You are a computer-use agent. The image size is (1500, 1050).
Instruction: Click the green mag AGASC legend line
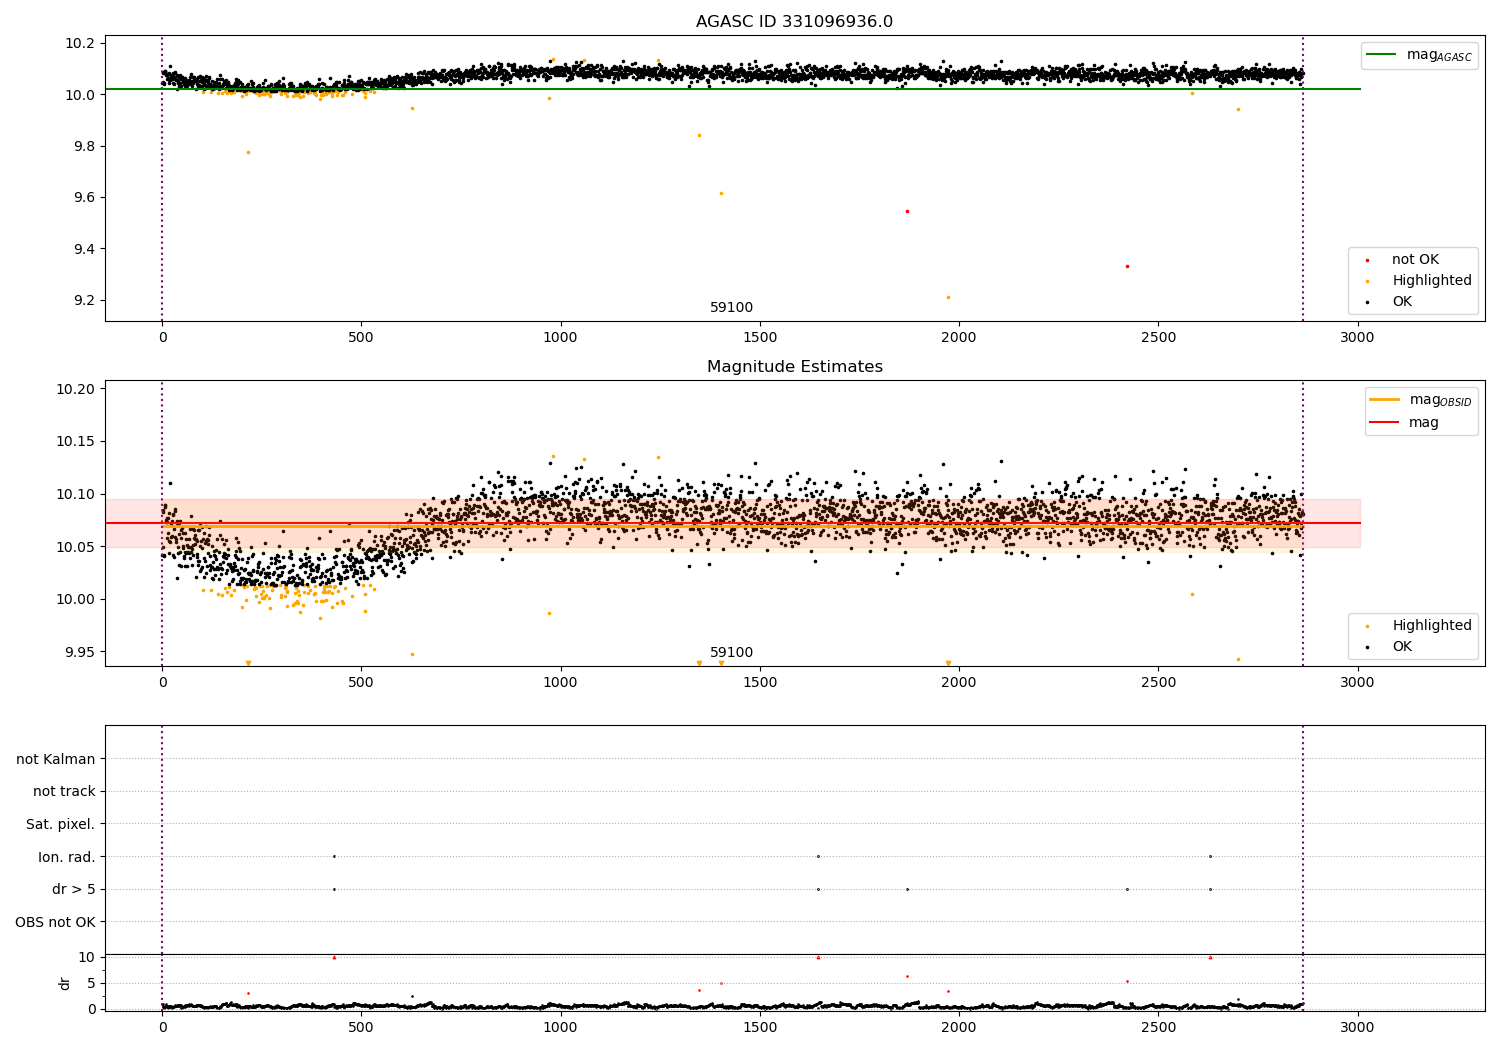pos(1381,55)
